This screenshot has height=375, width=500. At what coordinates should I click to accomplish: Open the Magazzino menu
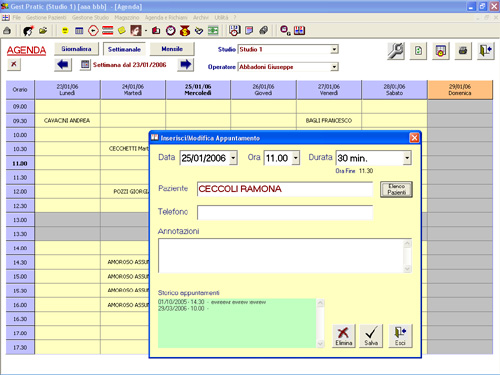[x=127, y=17]
